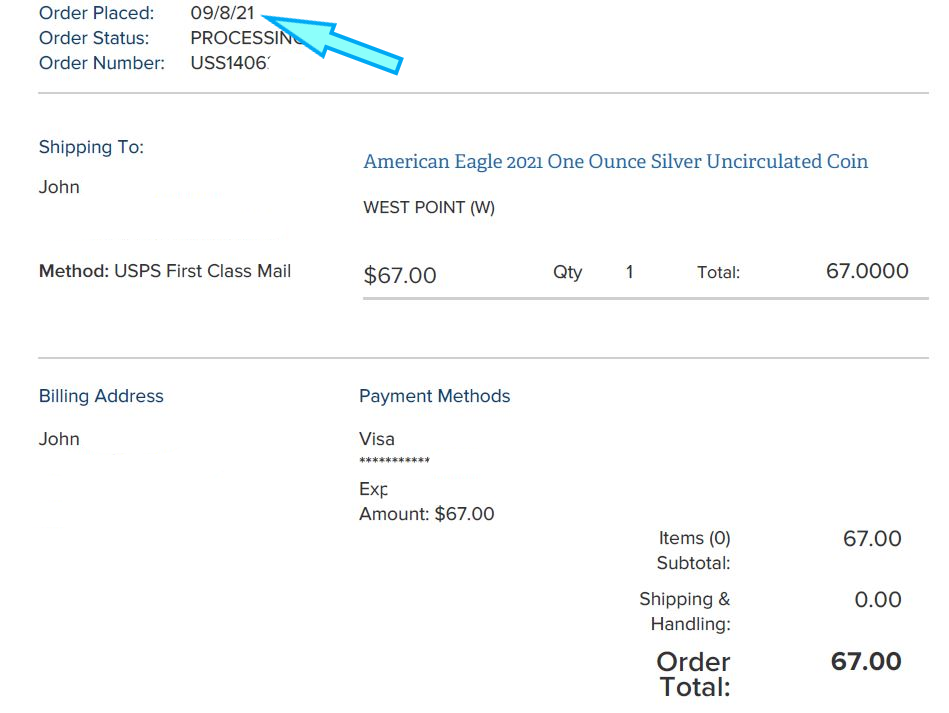Select the Visa payment method
Screen dimensions: 949x713
click(377, 439)
